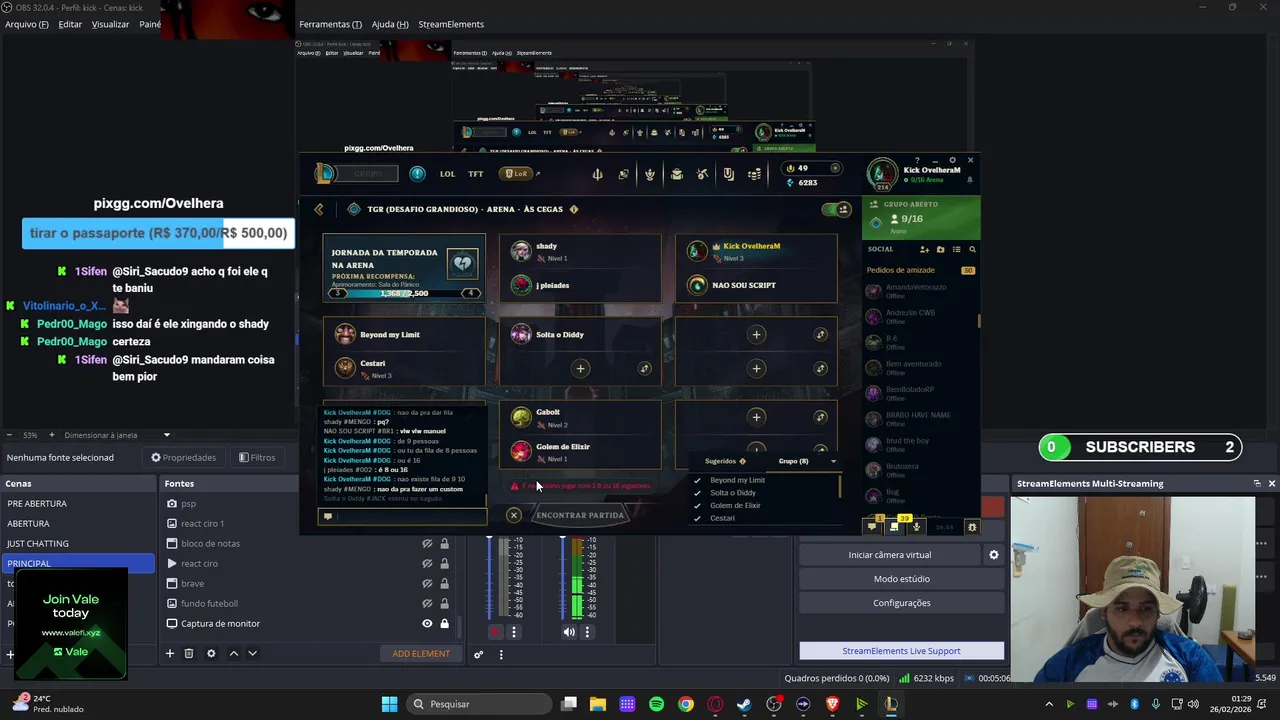Move source down with arrow icon
1280x720 pixels.
click(252, 653)
